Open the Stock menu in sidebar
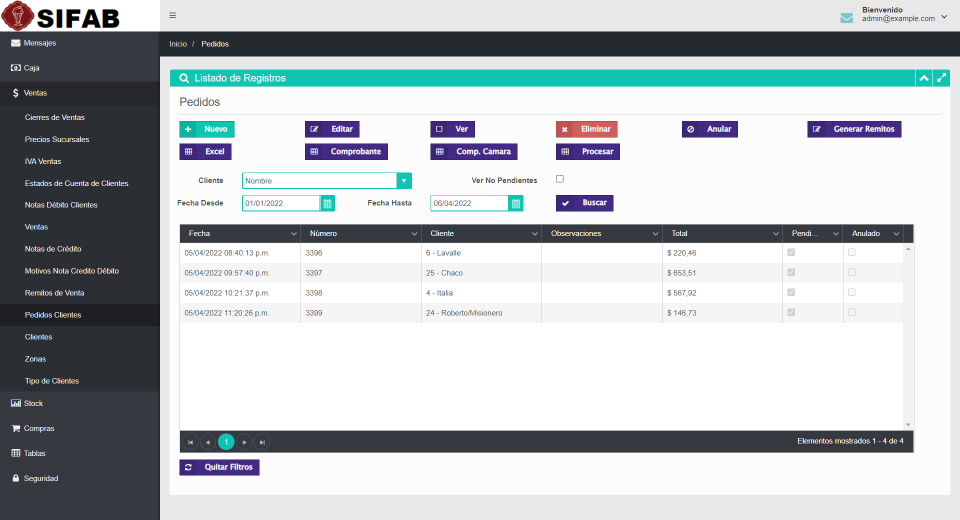The height and width of the screenshot is (520, 960). pos(33,404)
